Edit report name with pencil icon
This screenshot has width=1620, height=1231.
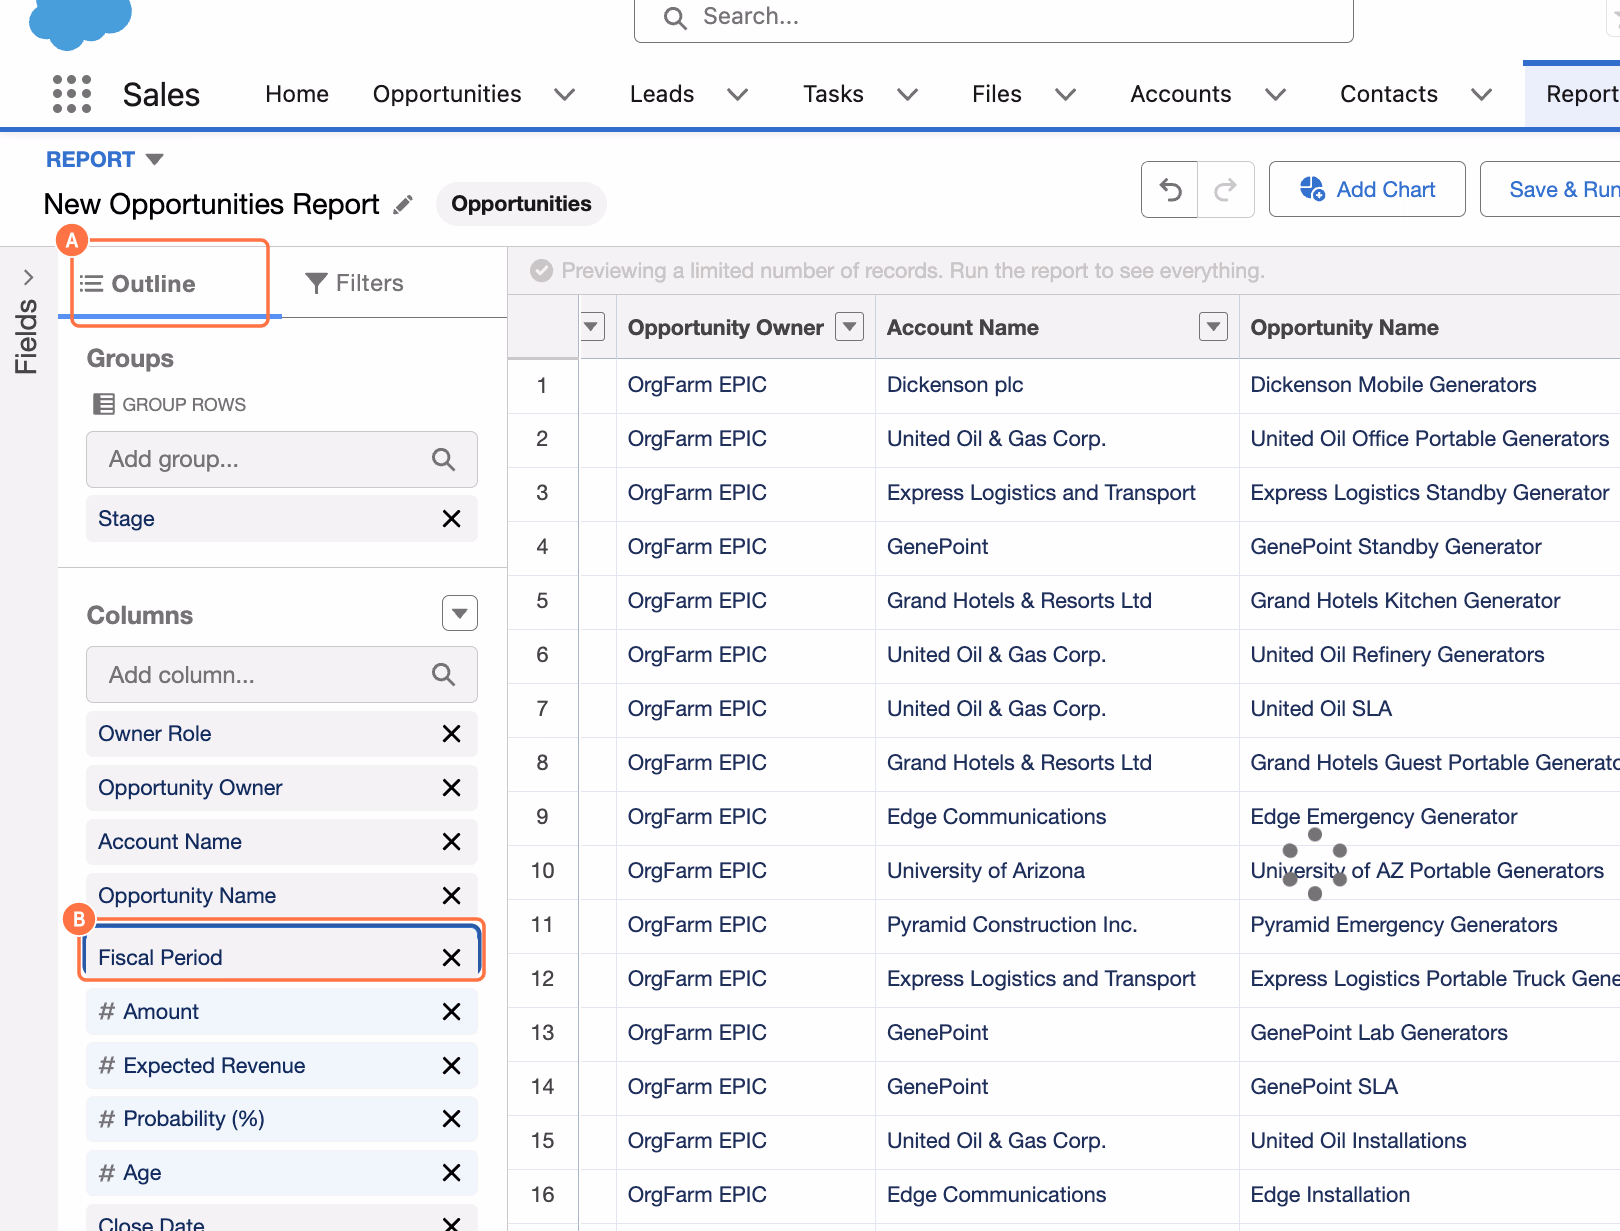click(403, 205)
